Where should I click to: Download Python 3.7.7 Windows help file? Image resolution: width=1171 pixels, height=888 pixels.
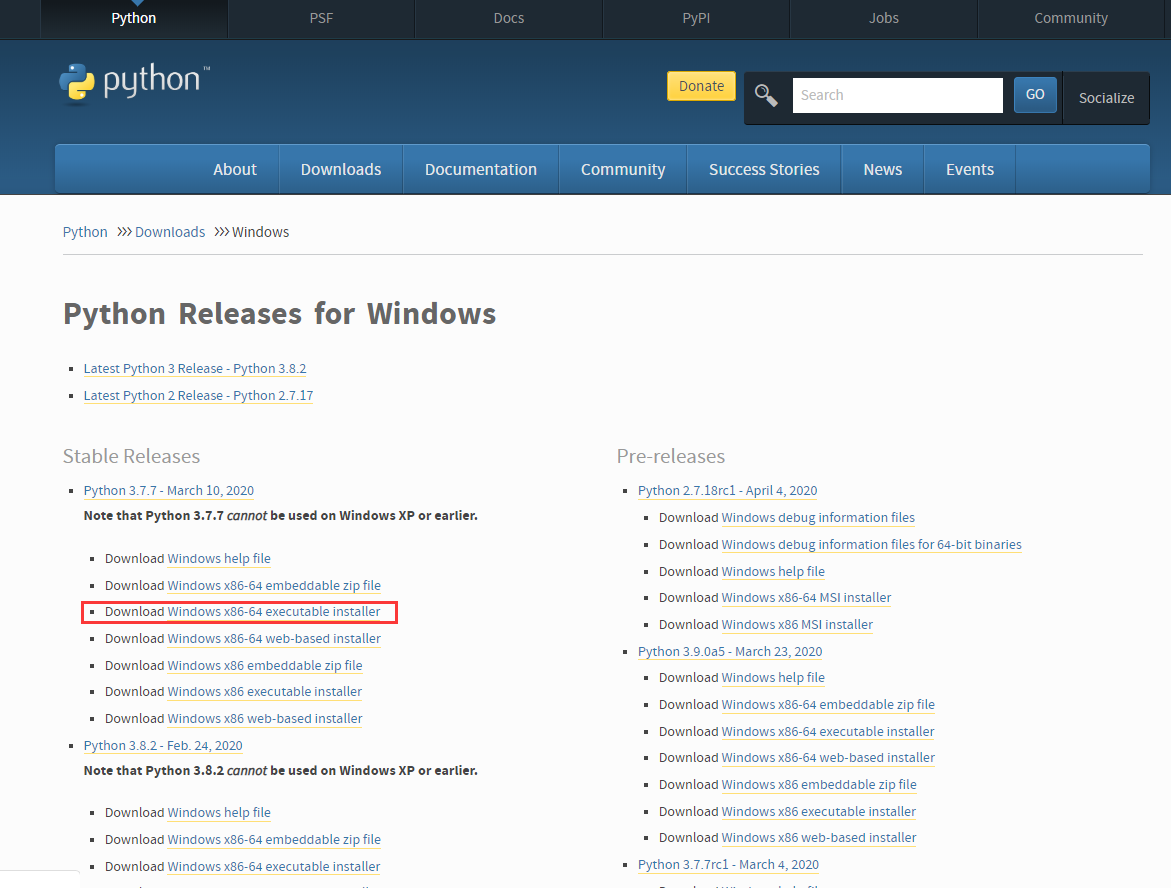[x=219, y=559]
